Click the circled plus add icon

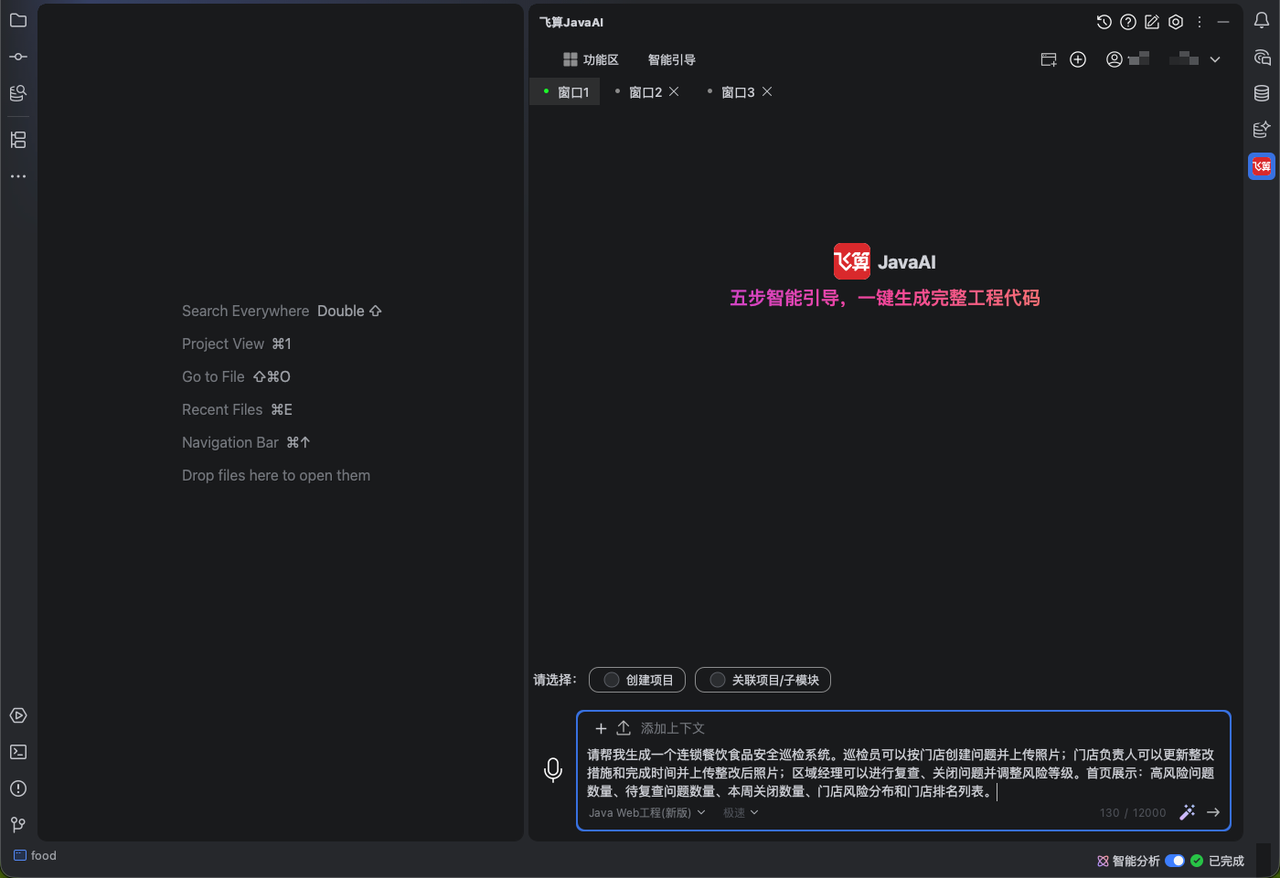click(x=1078, y=60)
